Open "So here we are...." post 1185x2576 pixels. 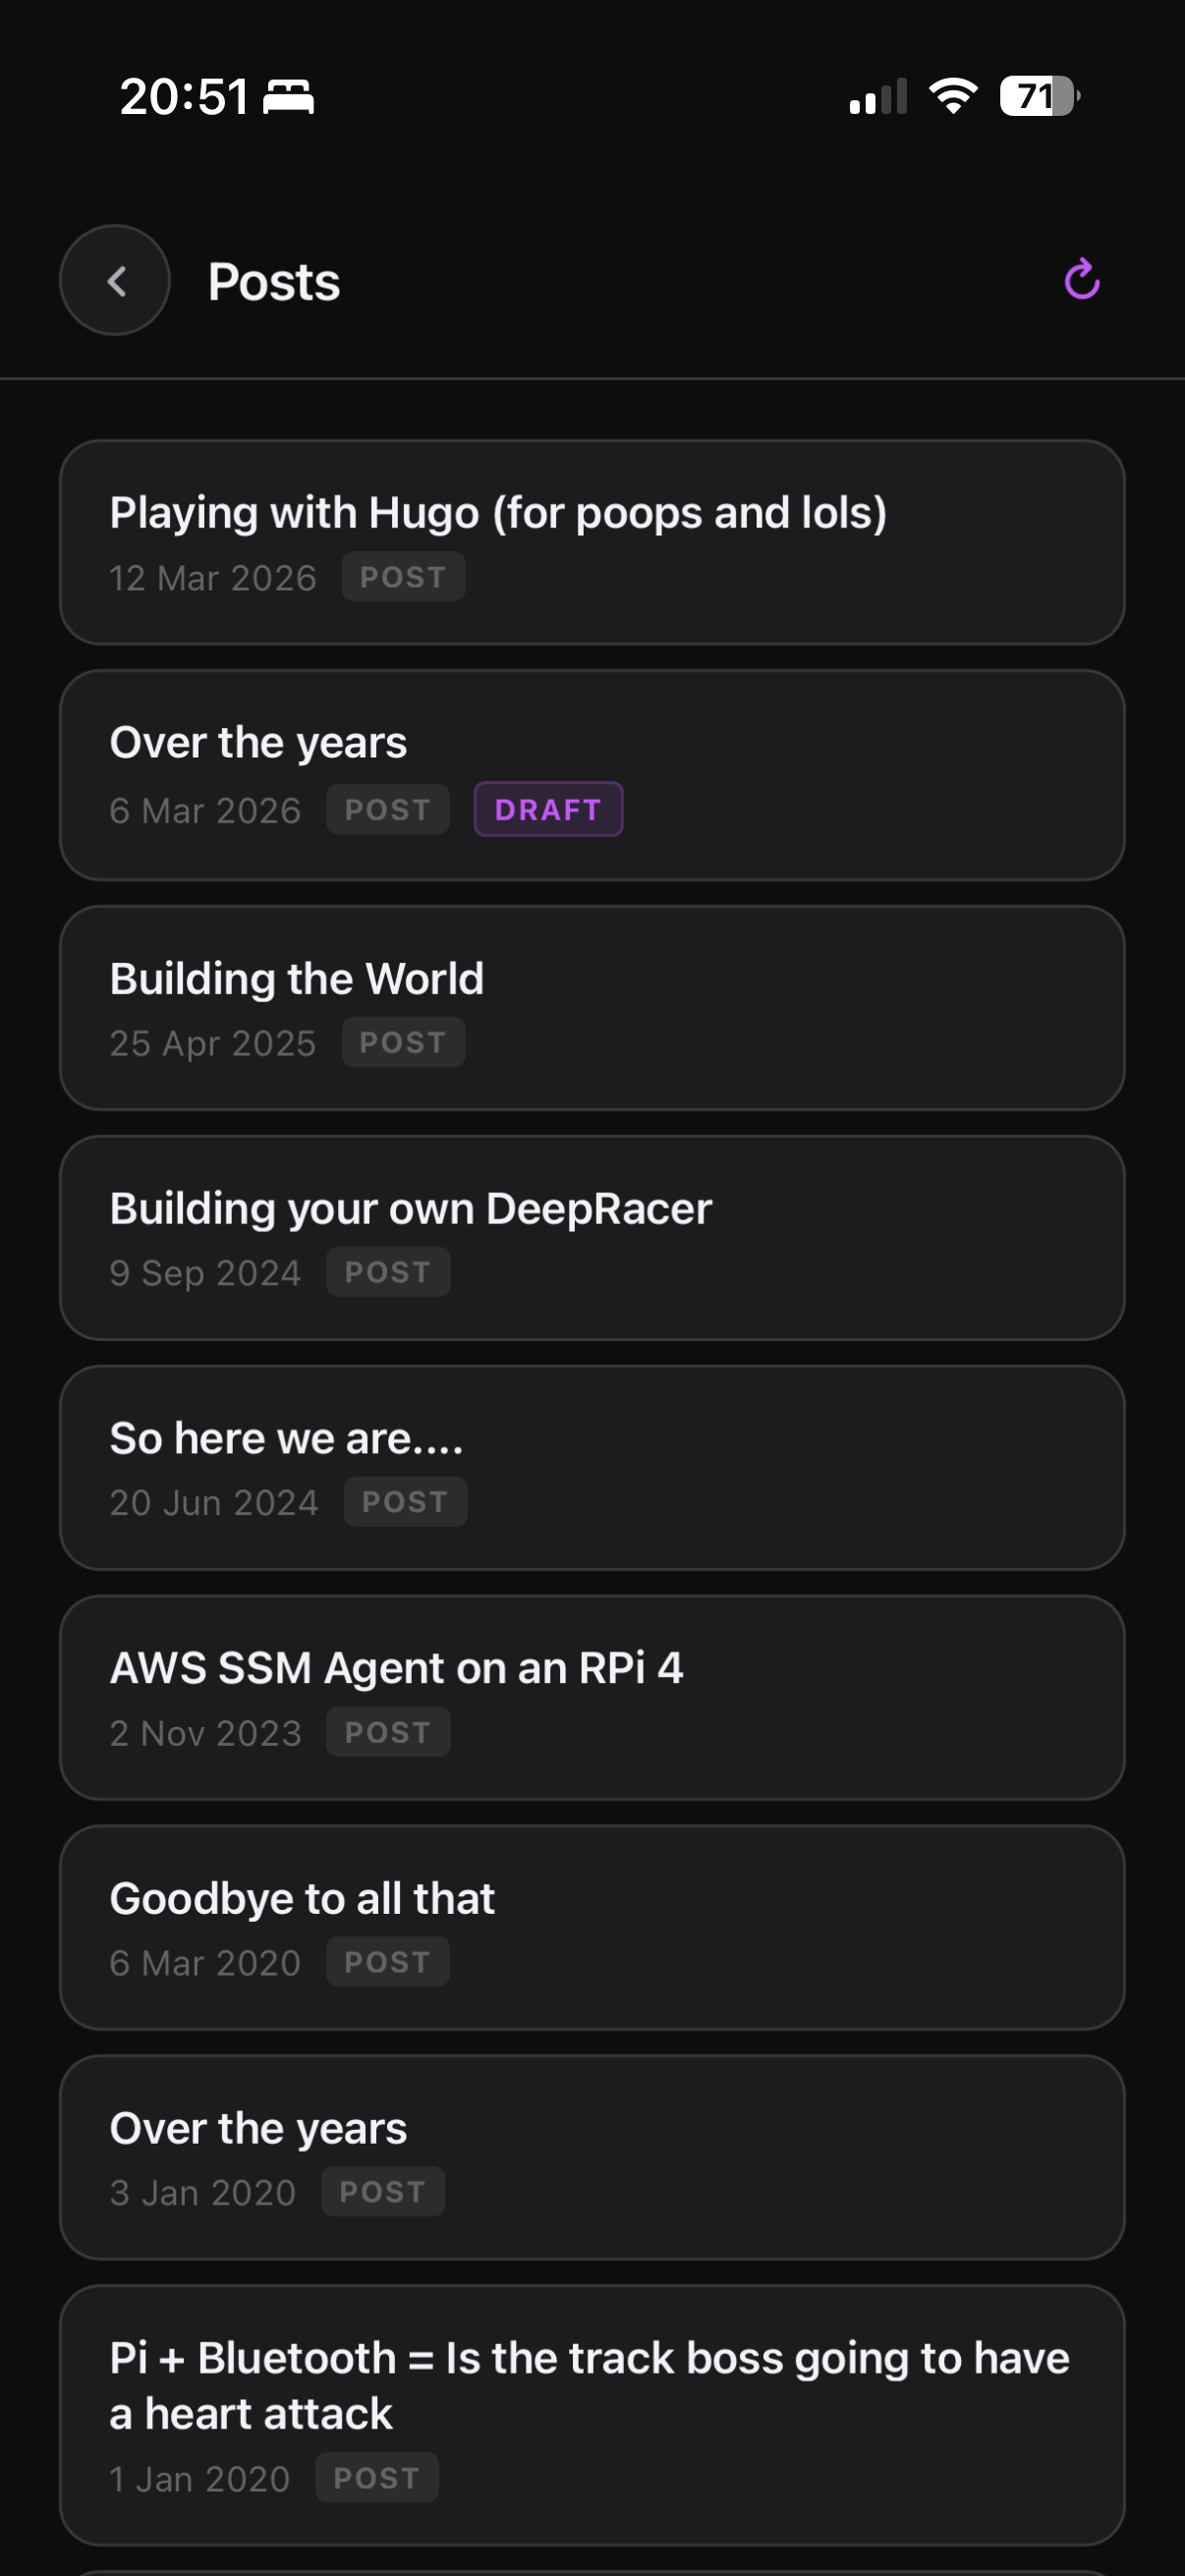coord(592,1467)
